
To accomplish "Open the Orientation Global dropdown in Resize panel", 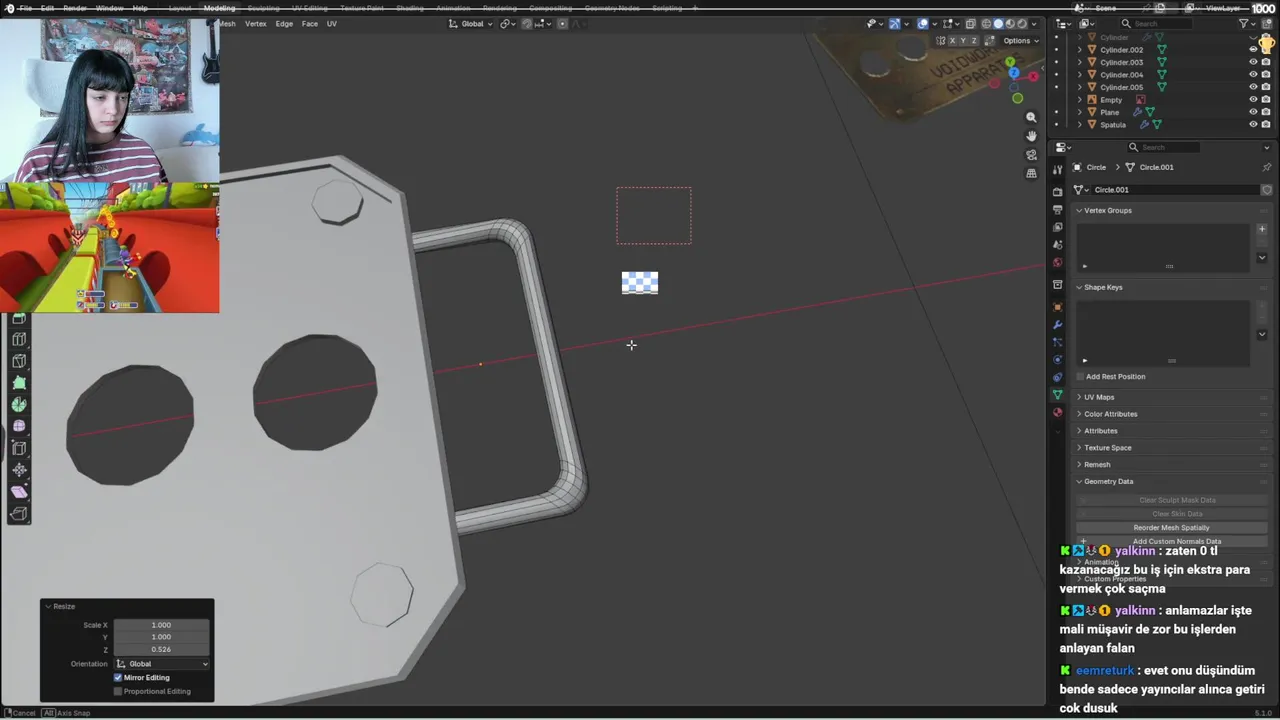I will 162,664.
